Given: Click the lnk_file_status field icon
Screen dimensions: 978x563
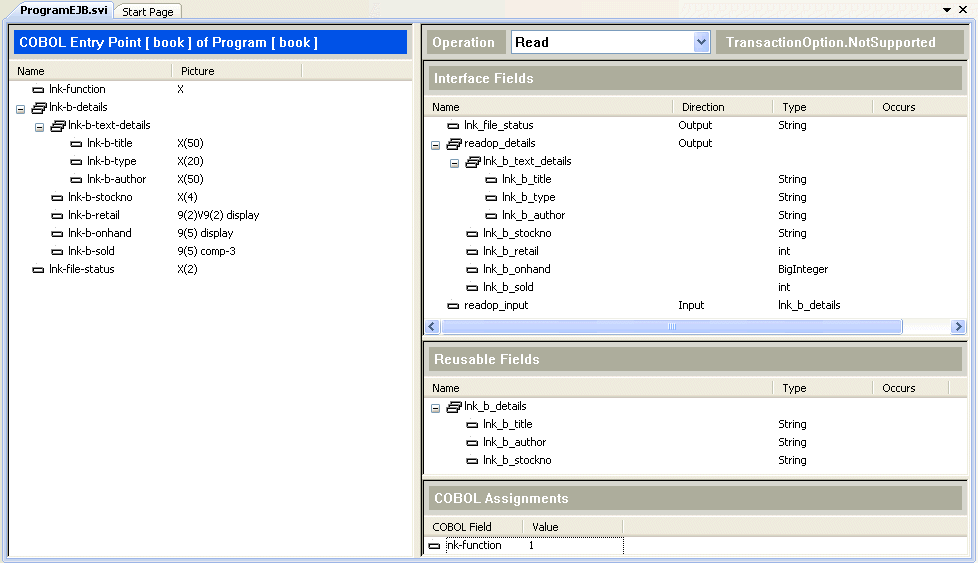Looking at the screenshot, I should coord(453,126).
